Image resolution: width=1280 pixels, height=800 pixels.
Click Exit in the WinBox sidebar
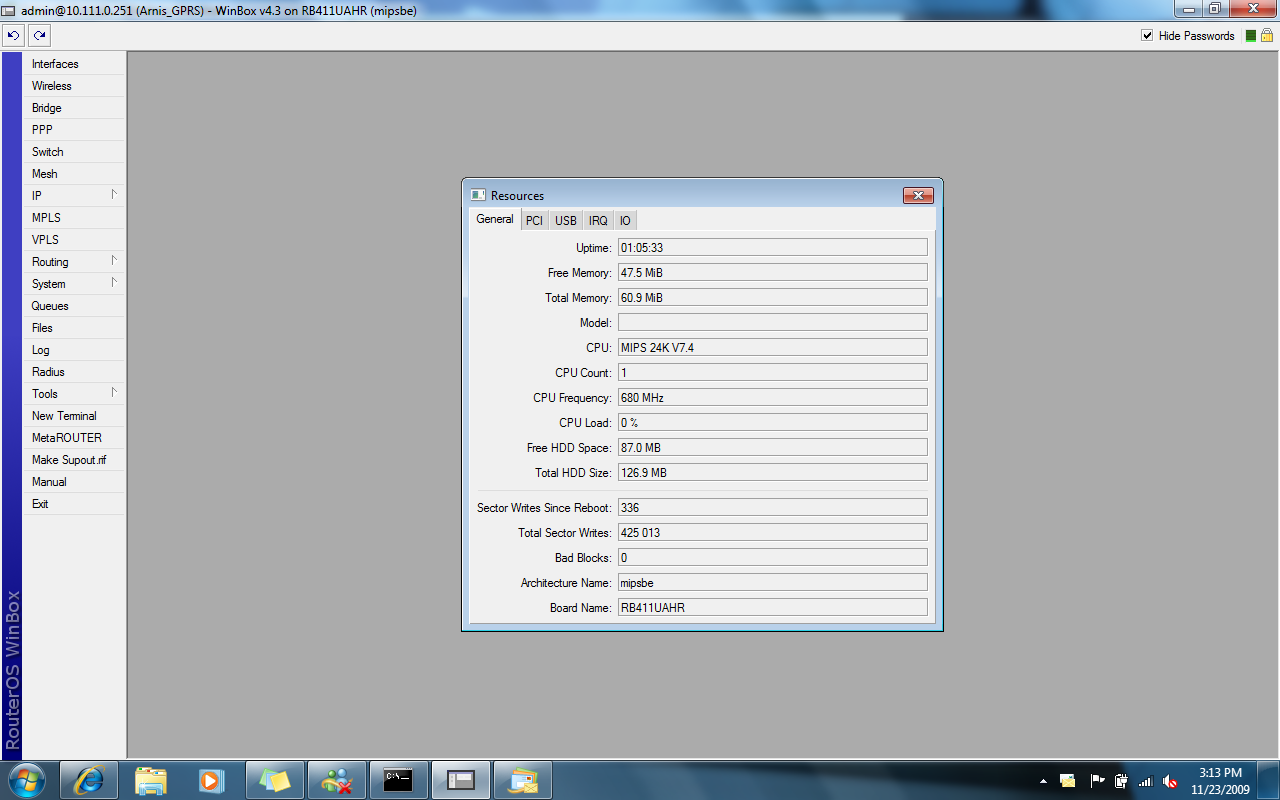click(74, 504)
